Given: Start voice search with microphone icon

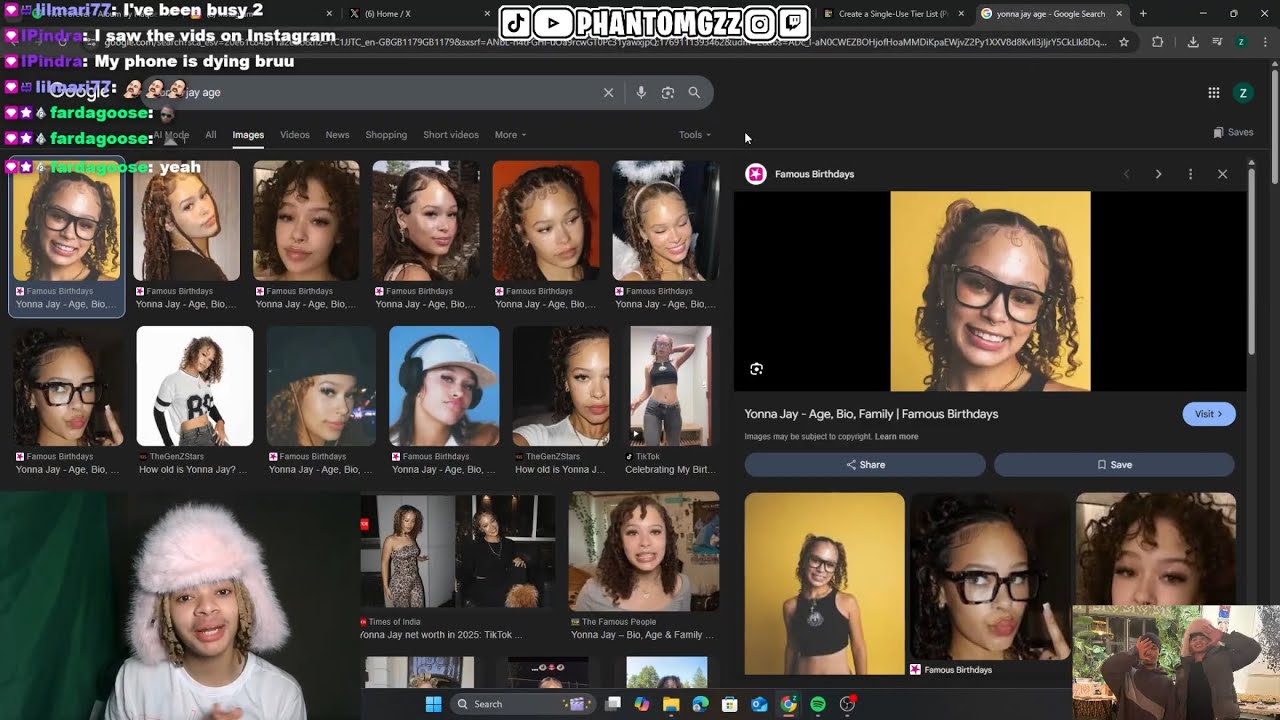Looking at the screenshot, I should (x=641, y=92).
